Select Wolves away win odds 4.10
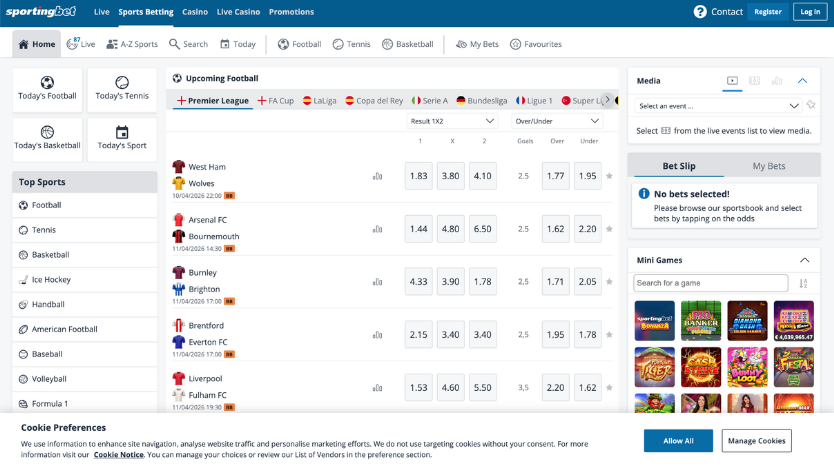834x468 pixels. point(482,176)
